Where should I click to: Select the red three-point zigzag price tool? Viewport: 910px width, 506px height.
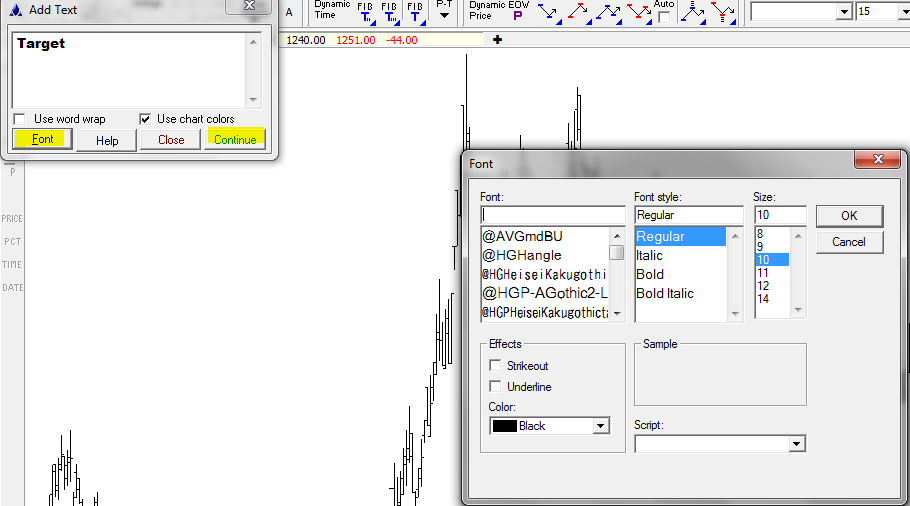[639, 13]
